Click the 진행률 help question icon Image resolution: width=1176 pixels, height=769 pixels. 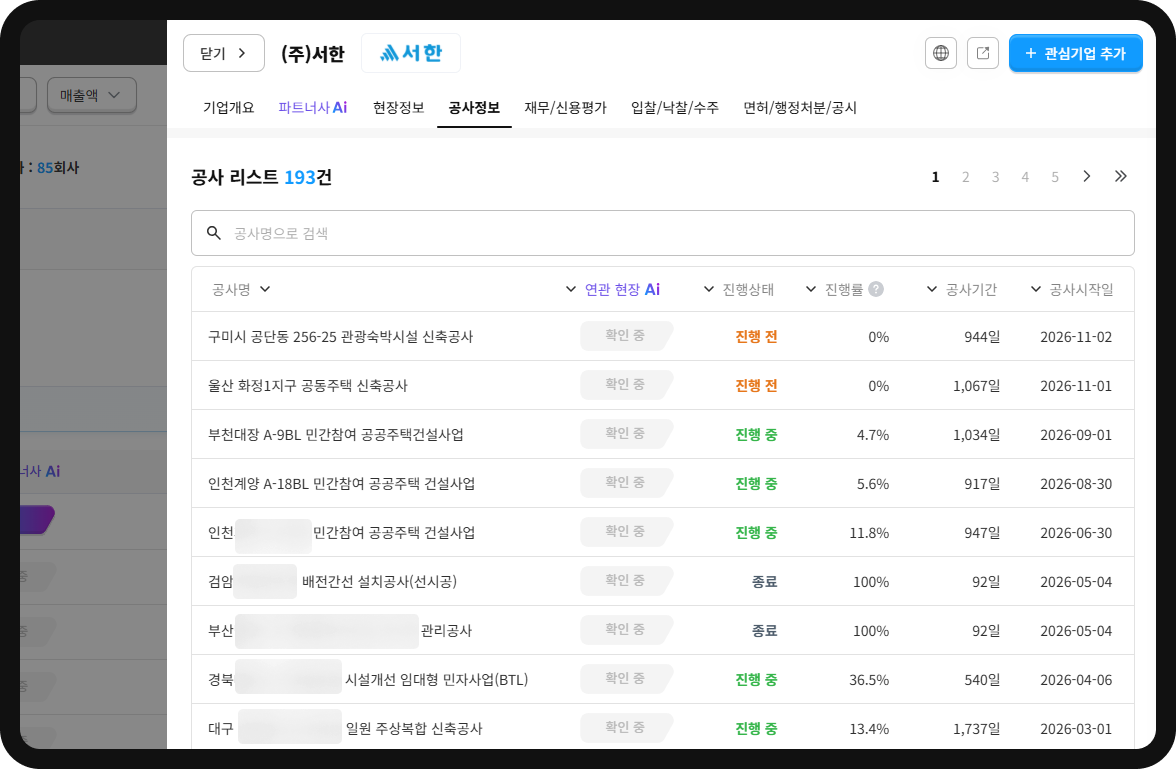tap(875, 289)
